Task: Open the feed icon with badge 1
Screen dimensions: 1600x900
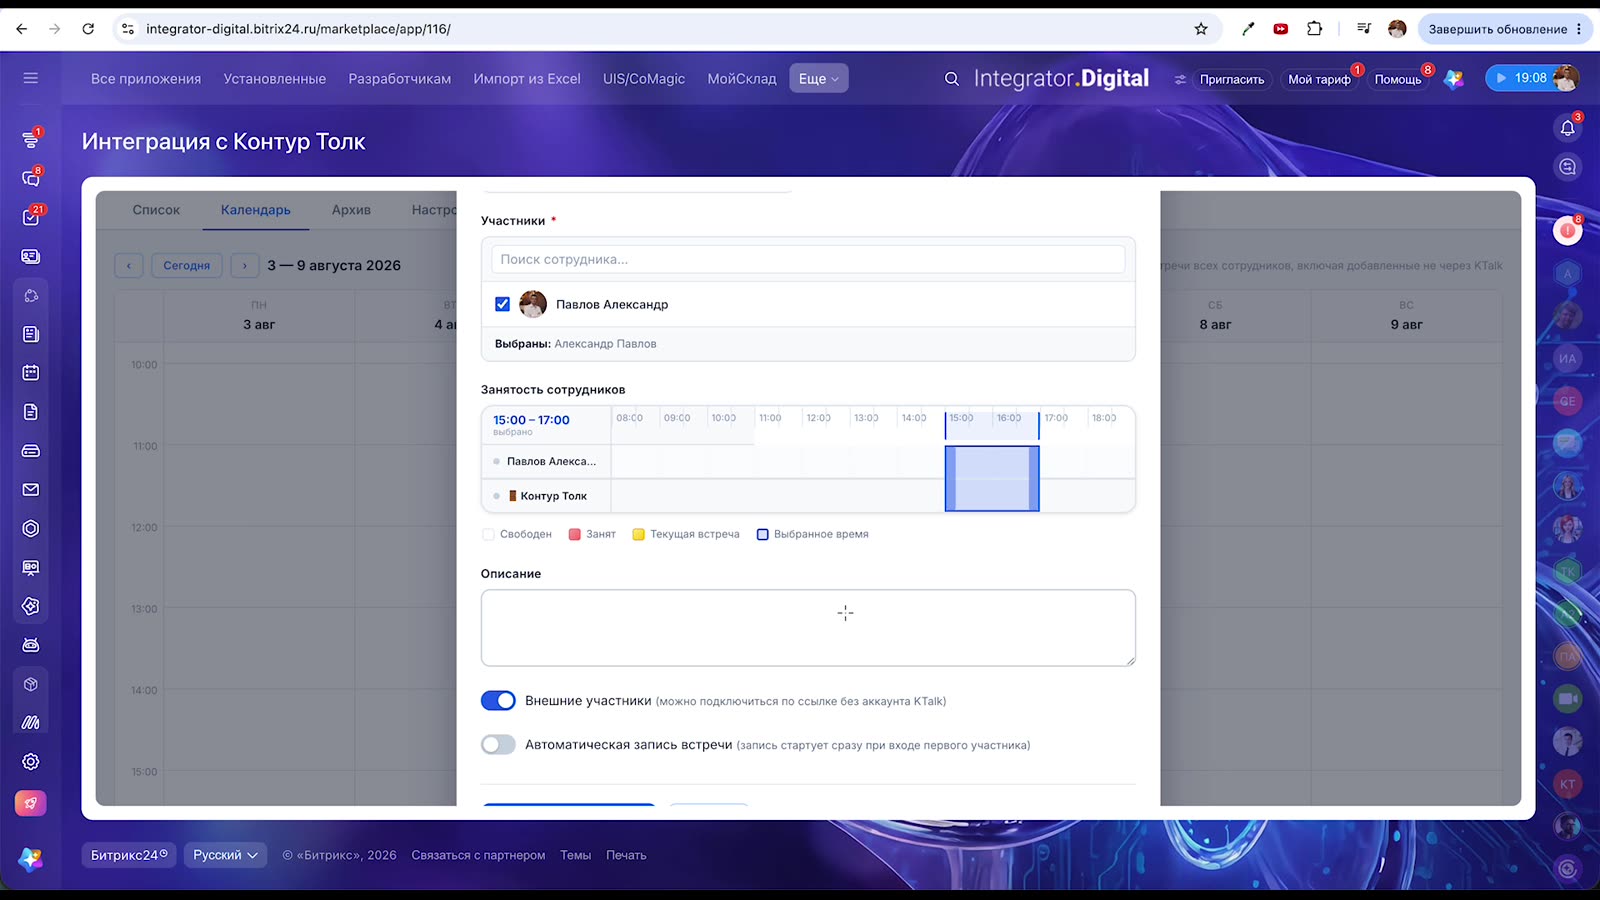Action: [x=31, y=140]
